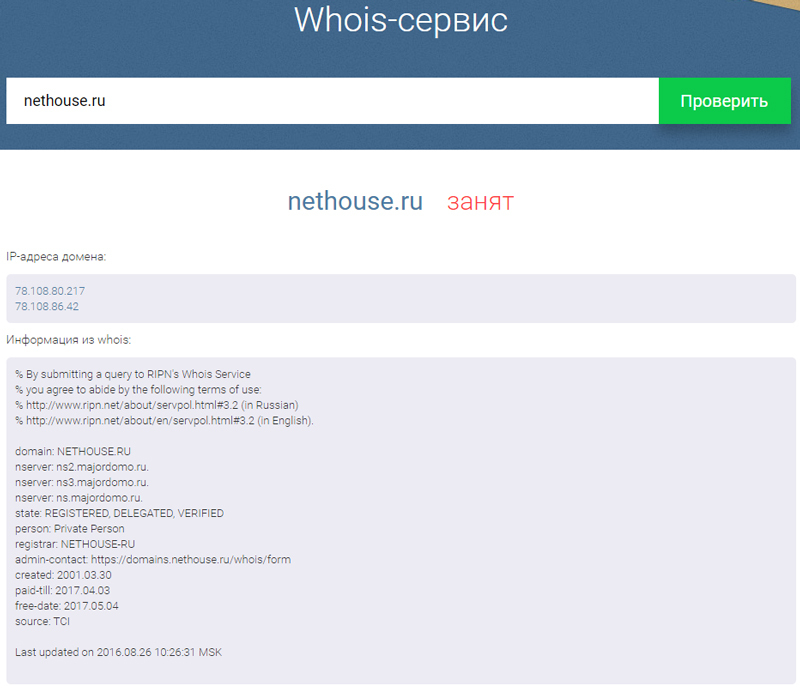Screen dimensions: 800x689
Task: Click line 'created: 2001.03.30'
Action: [63, 575]
